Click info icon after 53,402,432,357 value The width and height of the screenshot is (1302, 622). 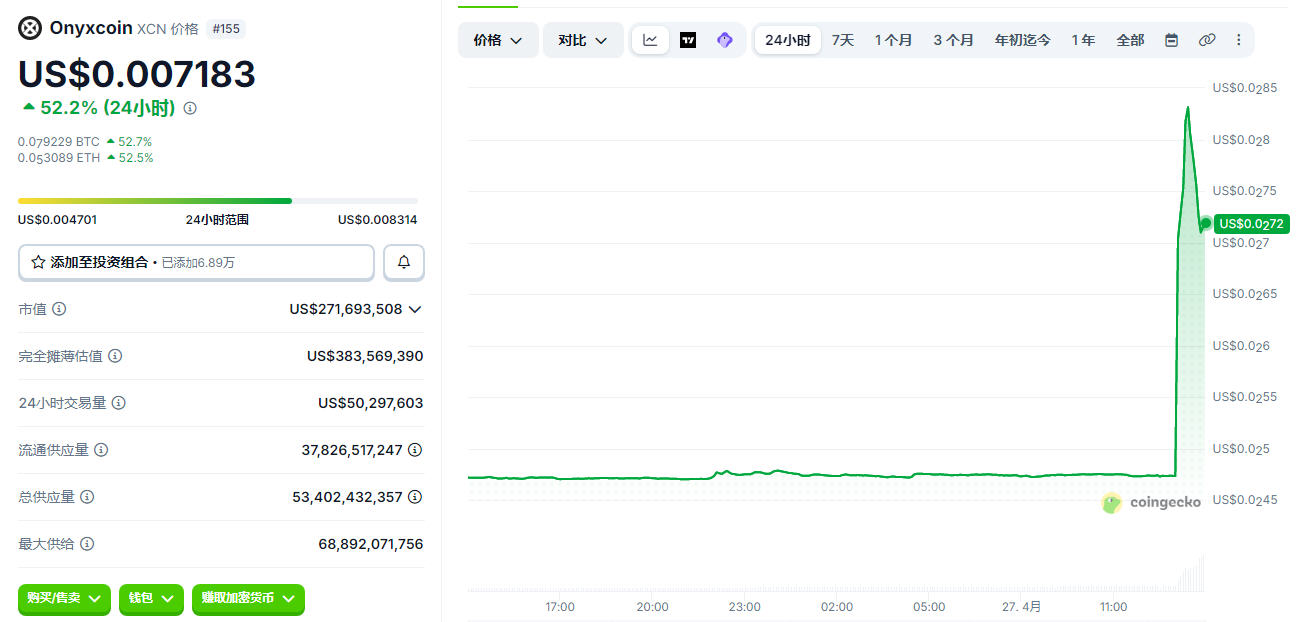pos(415,497)
